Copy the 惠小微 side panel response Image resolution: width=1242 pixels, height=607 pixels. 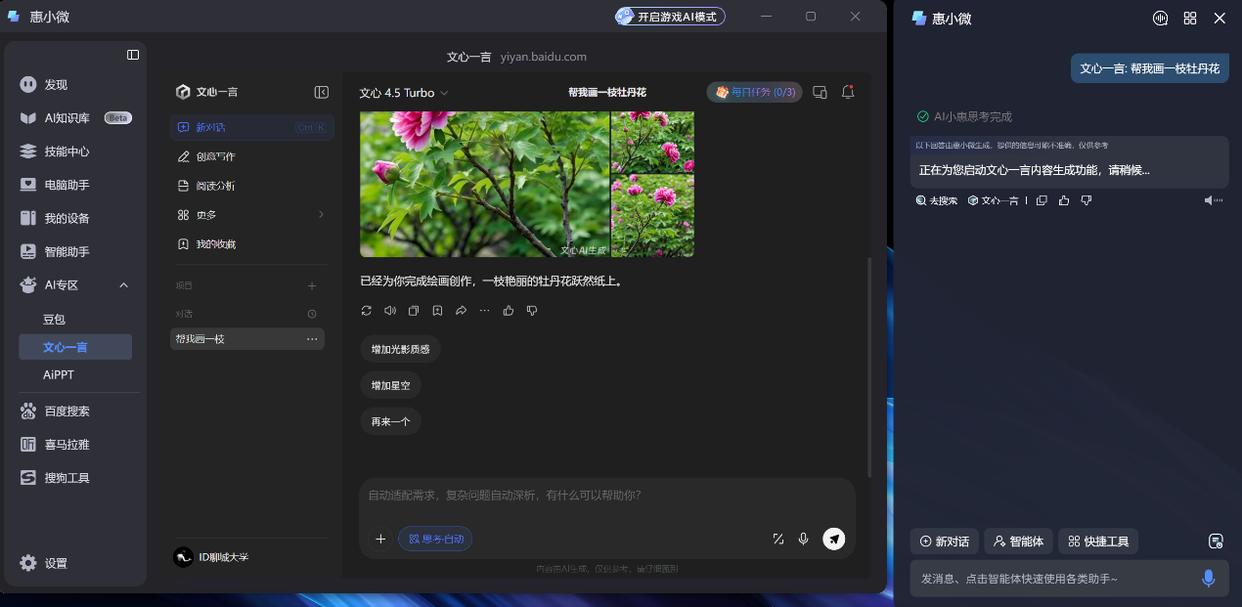coord(1042,200)
